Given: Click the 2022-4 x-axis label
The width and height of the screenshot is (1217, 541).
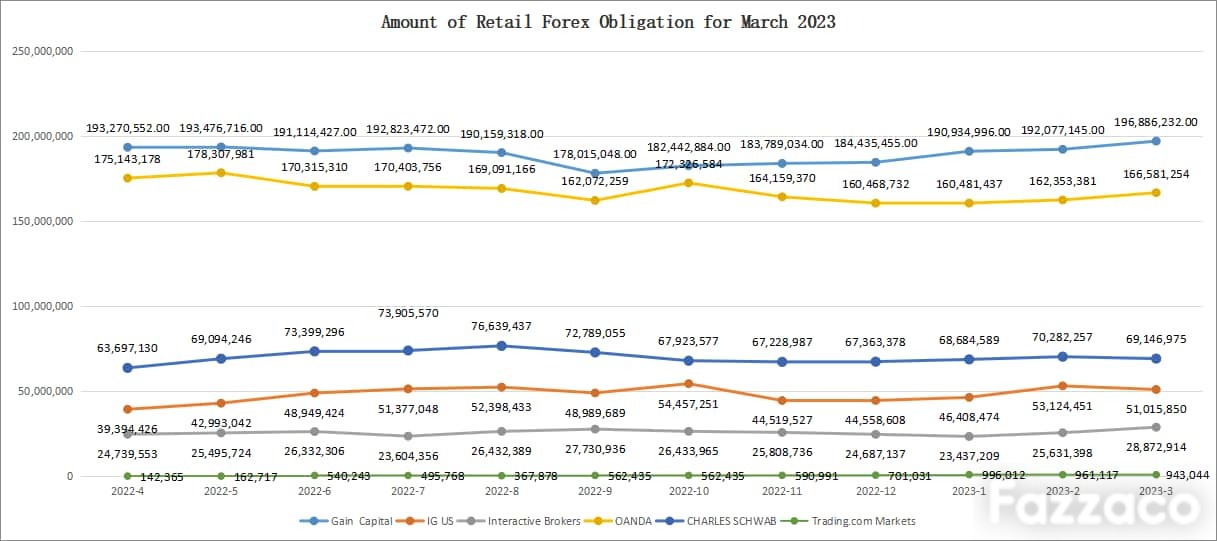Looking at the screenshot, I should [x=128, y=492].
